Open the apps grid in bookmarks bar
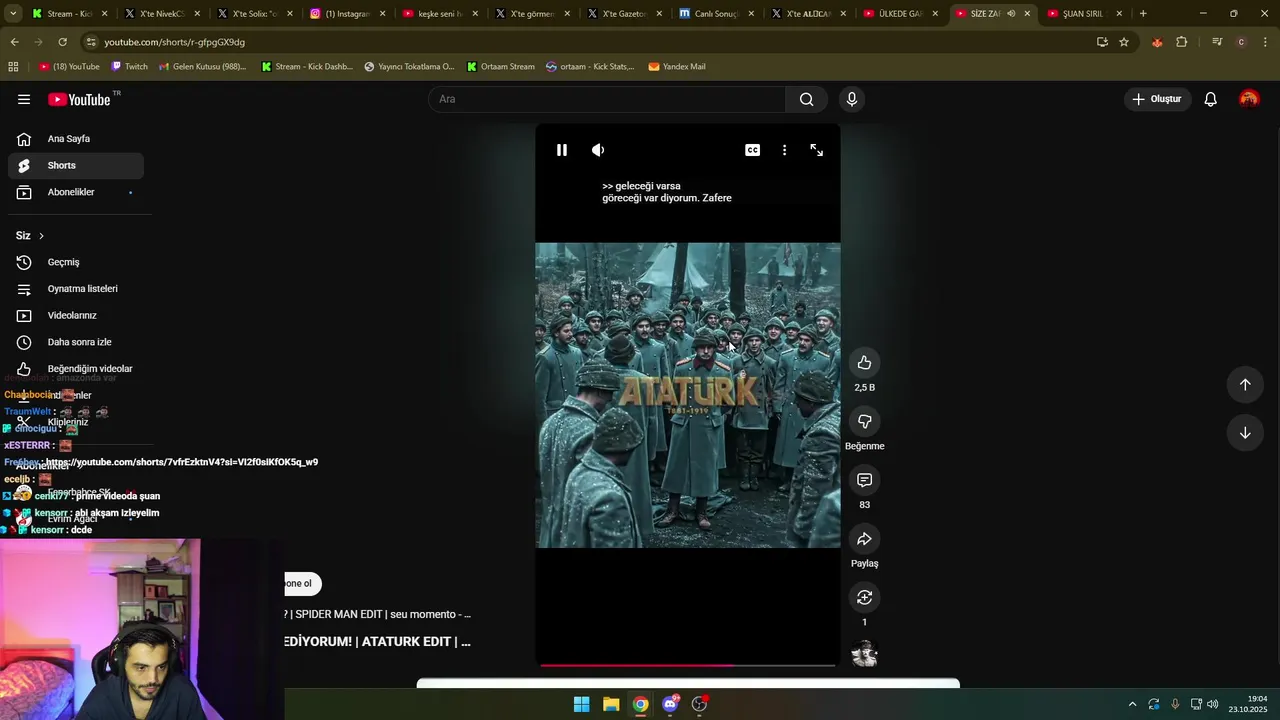 13,67
